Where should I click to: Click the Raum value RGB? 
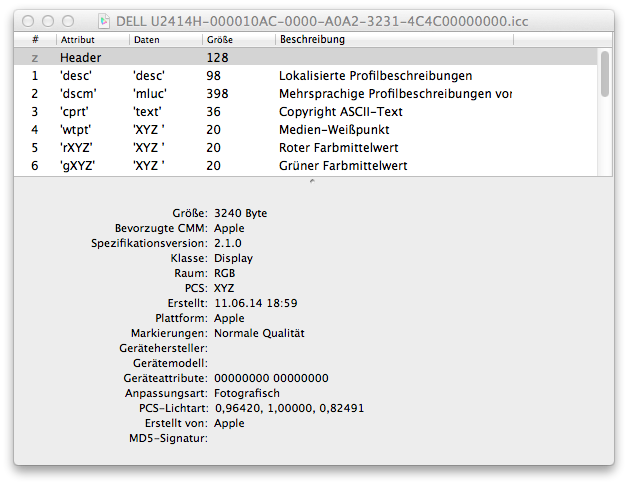(225, 273)
